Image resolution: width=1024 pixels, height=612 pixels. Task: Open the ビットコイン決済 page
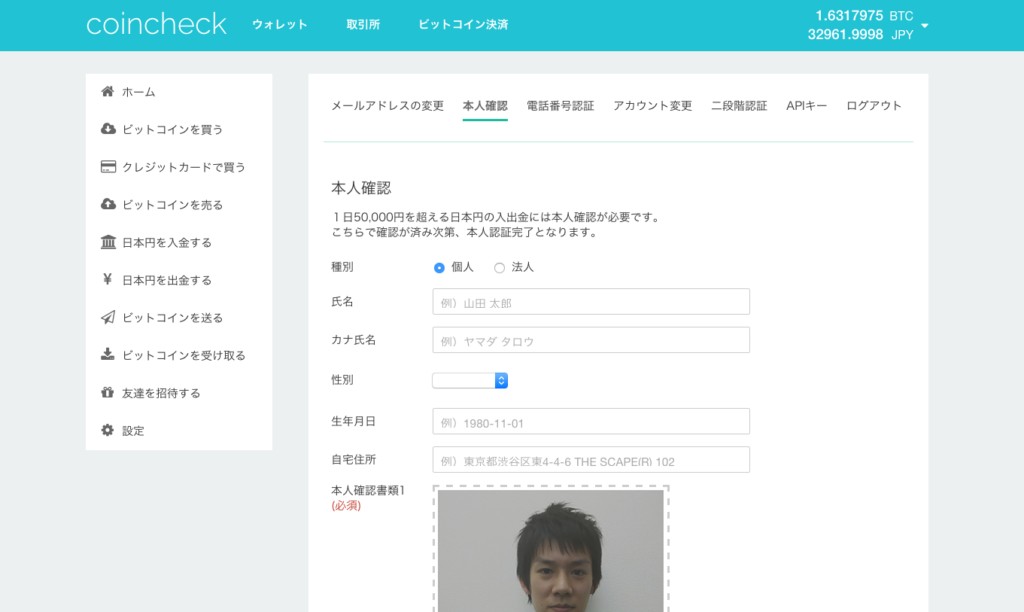click(x=462, y=24)
